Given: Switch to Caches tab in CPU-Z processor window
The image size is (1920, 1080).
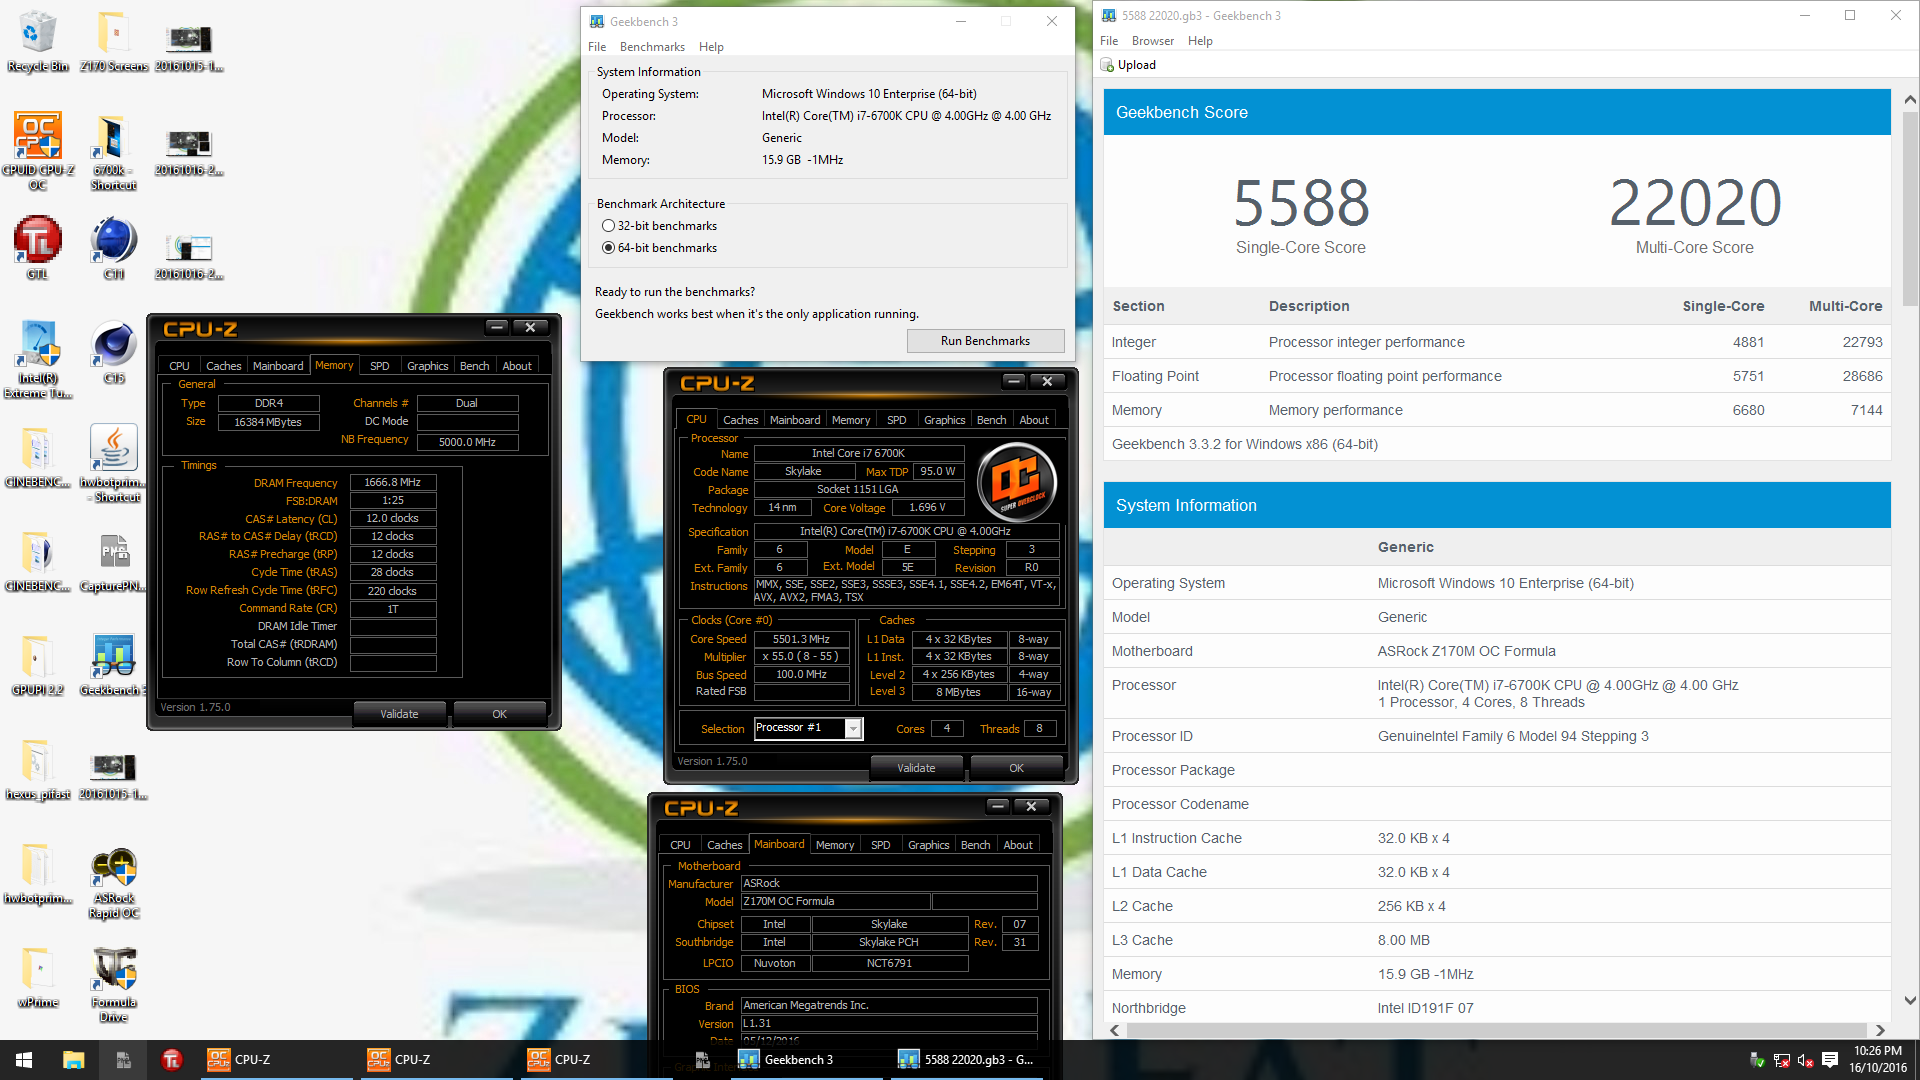Looking at the screenshot, I should [x=740, y=420].
